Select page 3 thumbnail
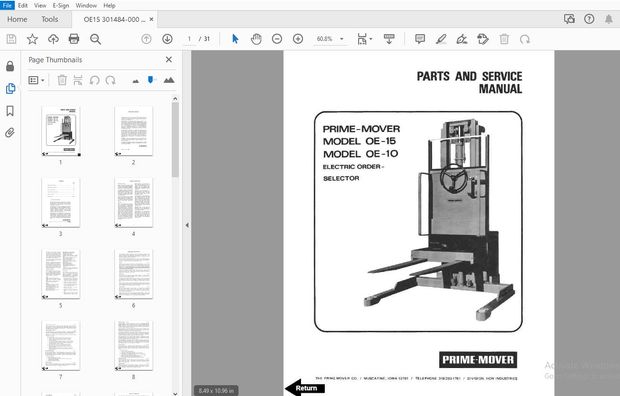This screenshot has height=396, width=620. pos(61,203)
